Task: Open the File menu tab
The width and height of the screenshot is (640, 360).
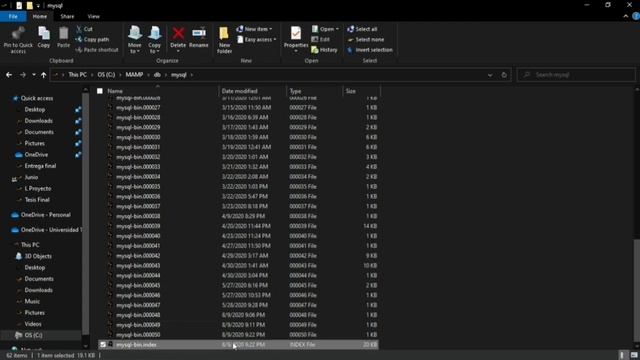Action: 13,16
